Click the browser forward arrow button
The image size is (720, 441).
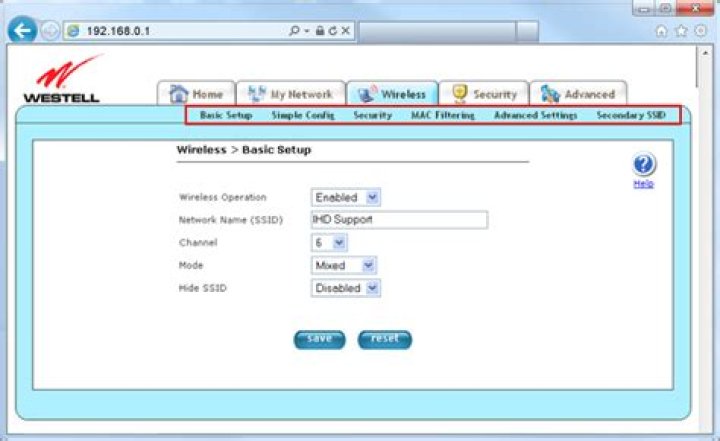click(50, 31)
